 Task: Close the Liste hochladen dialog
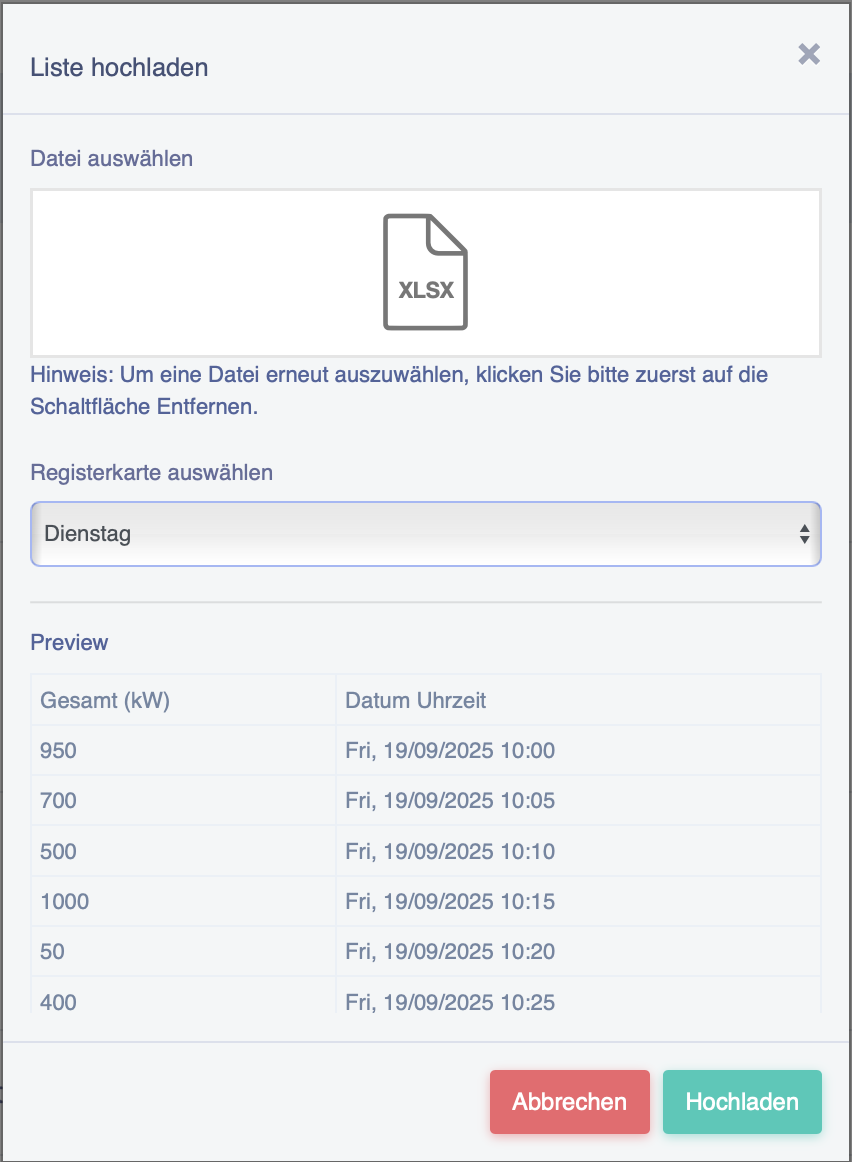pos(809,53)
